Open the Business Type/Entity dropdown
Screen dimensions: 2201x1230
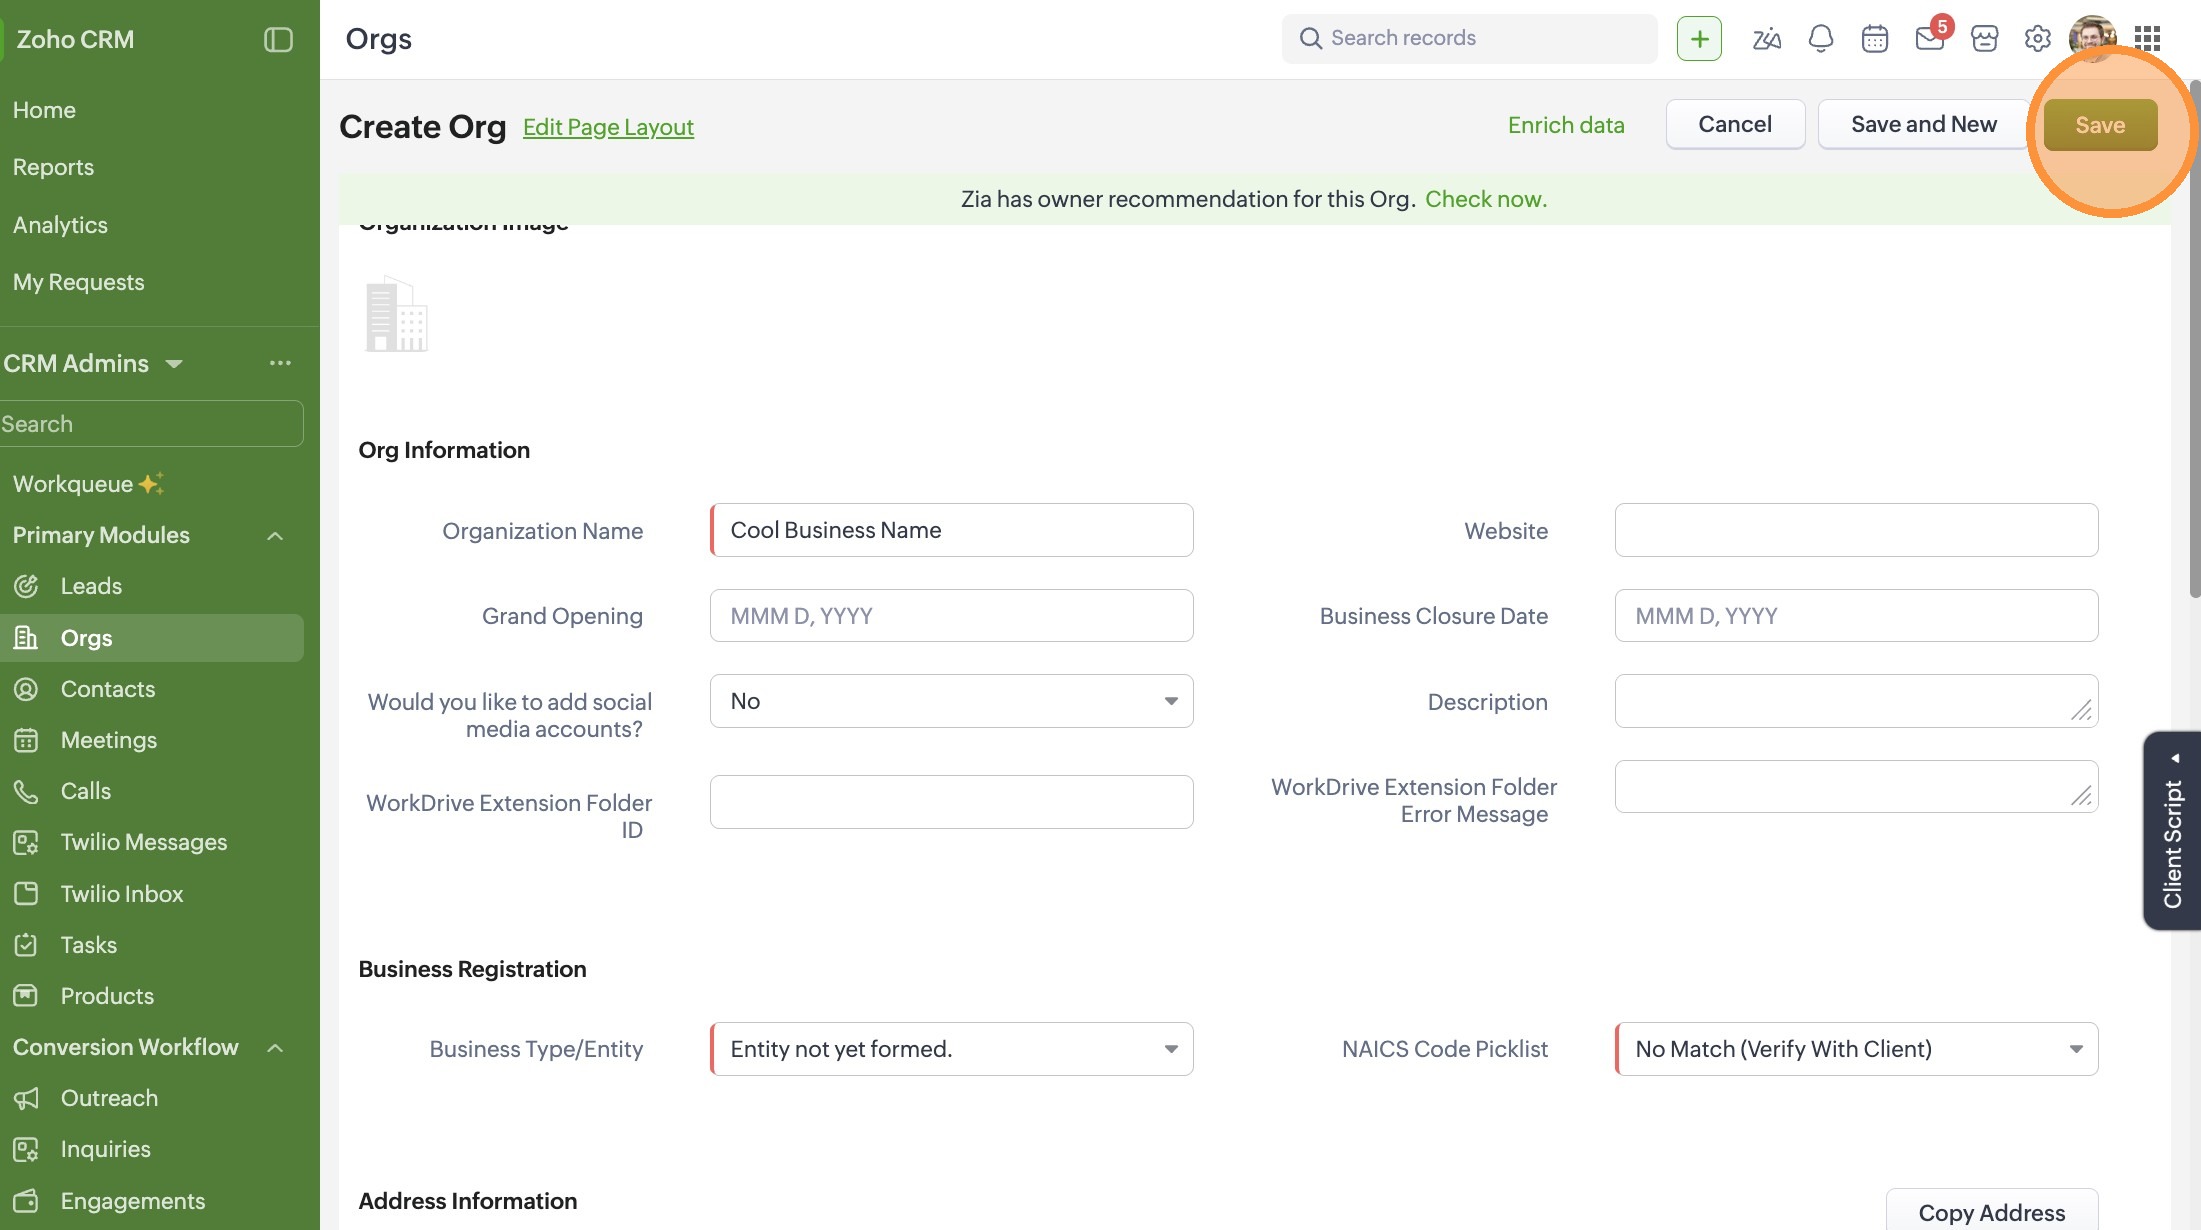click(x=951, y=1049)
